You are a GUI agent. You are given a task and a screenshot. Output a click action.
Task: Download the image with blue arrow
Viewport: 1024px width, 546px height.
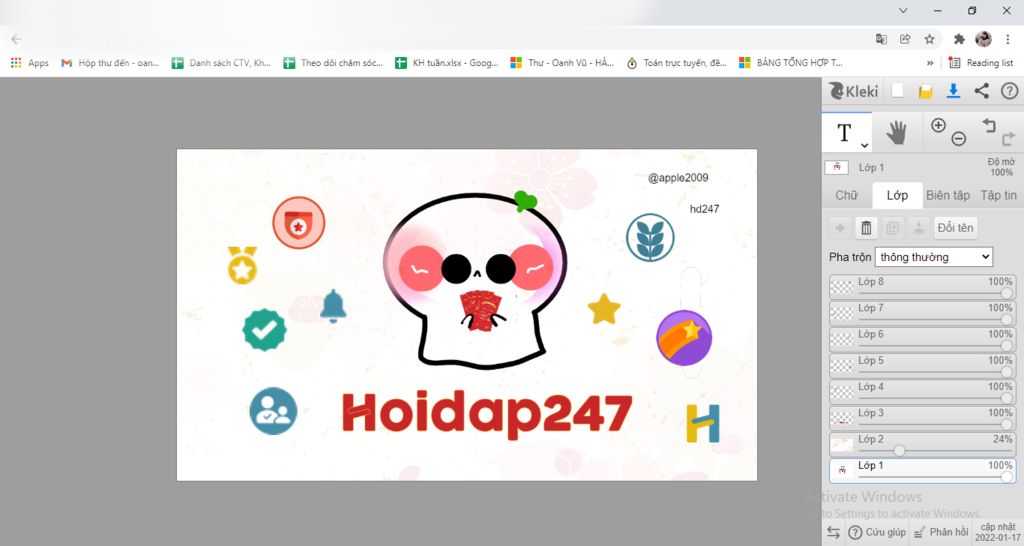click(x=953, y=91)
